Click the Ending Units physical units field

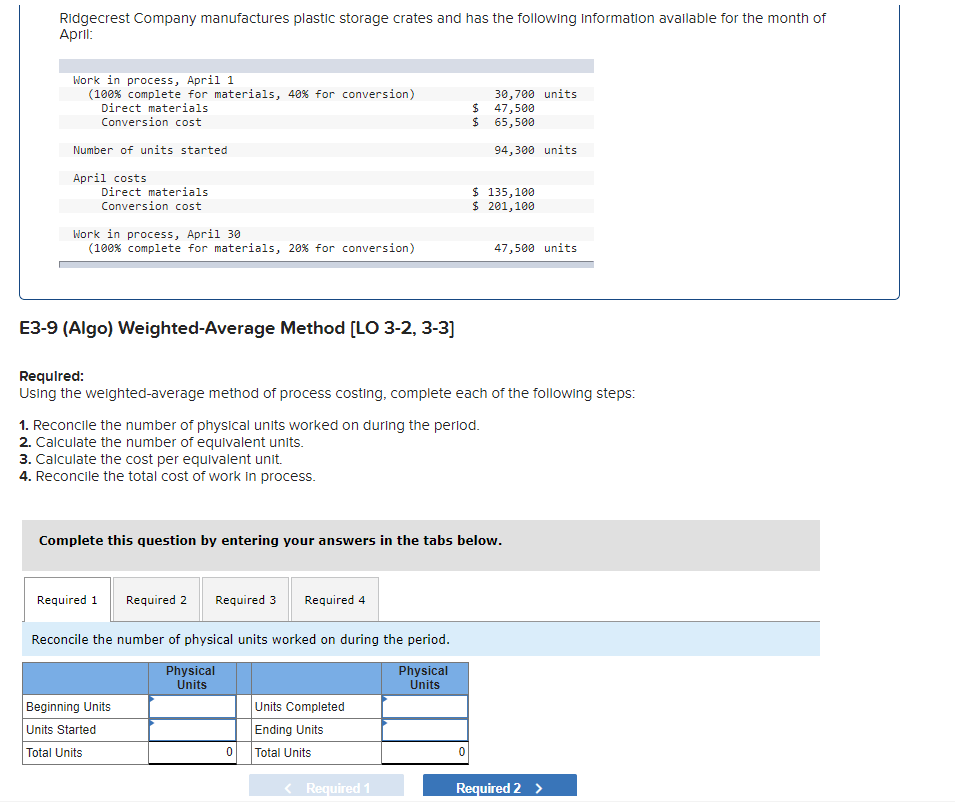tap(425, 730)
